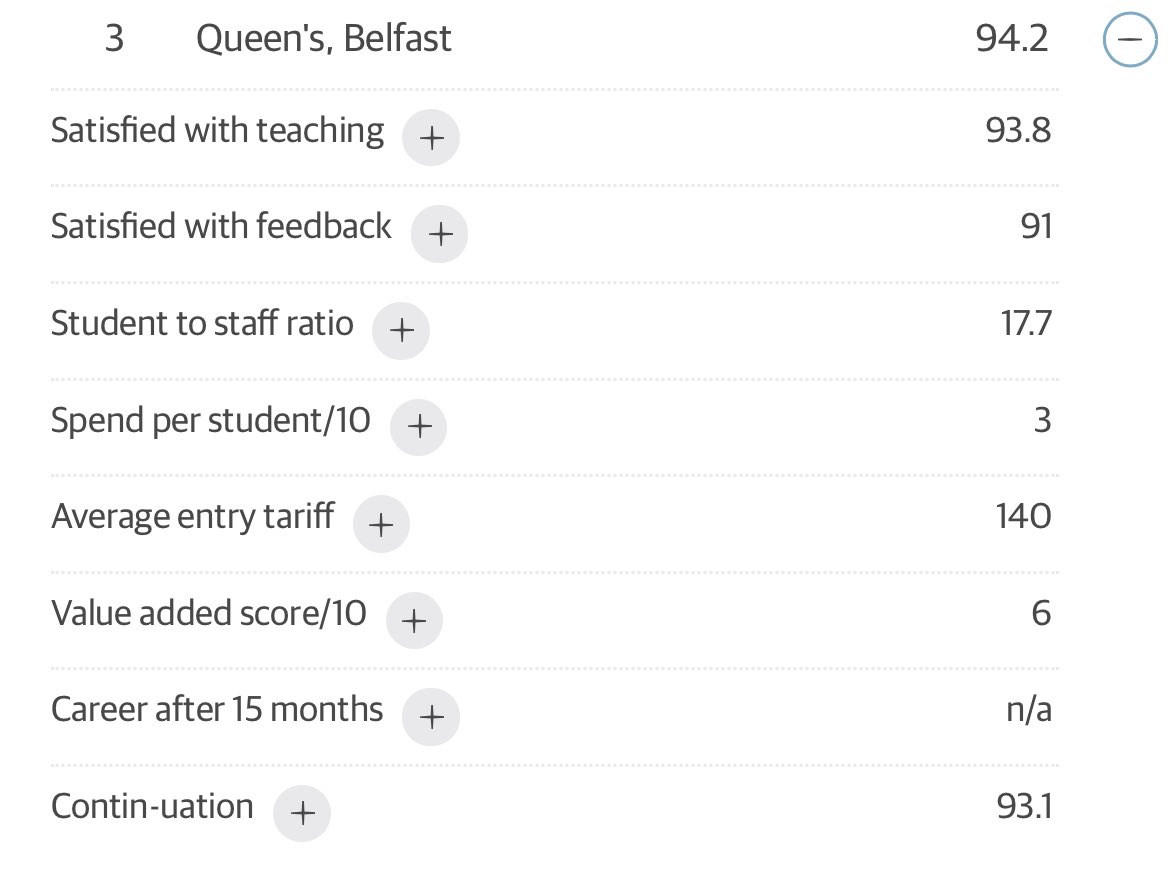The height and width of the screenshot is (882, 1170).
Task: Select the Student to staff ratio label
Action: click(x=202, y=323)
